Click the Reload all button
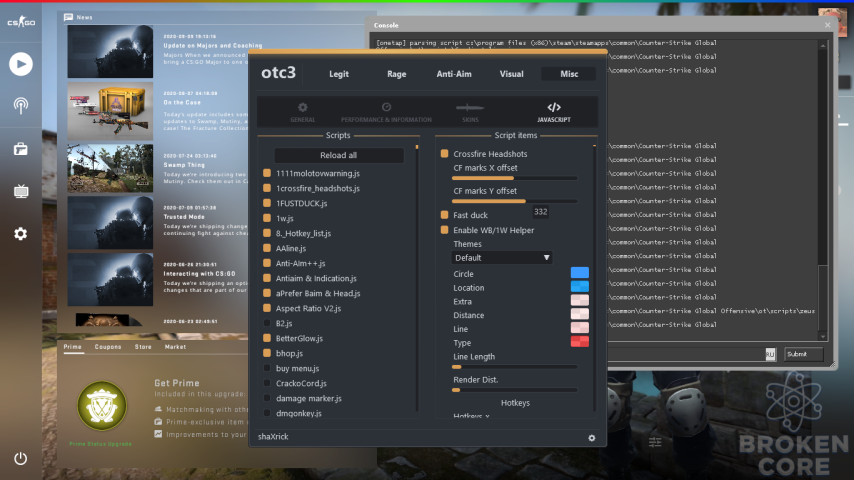This screenshot has width=854, height=480. (x=339, y=155)
